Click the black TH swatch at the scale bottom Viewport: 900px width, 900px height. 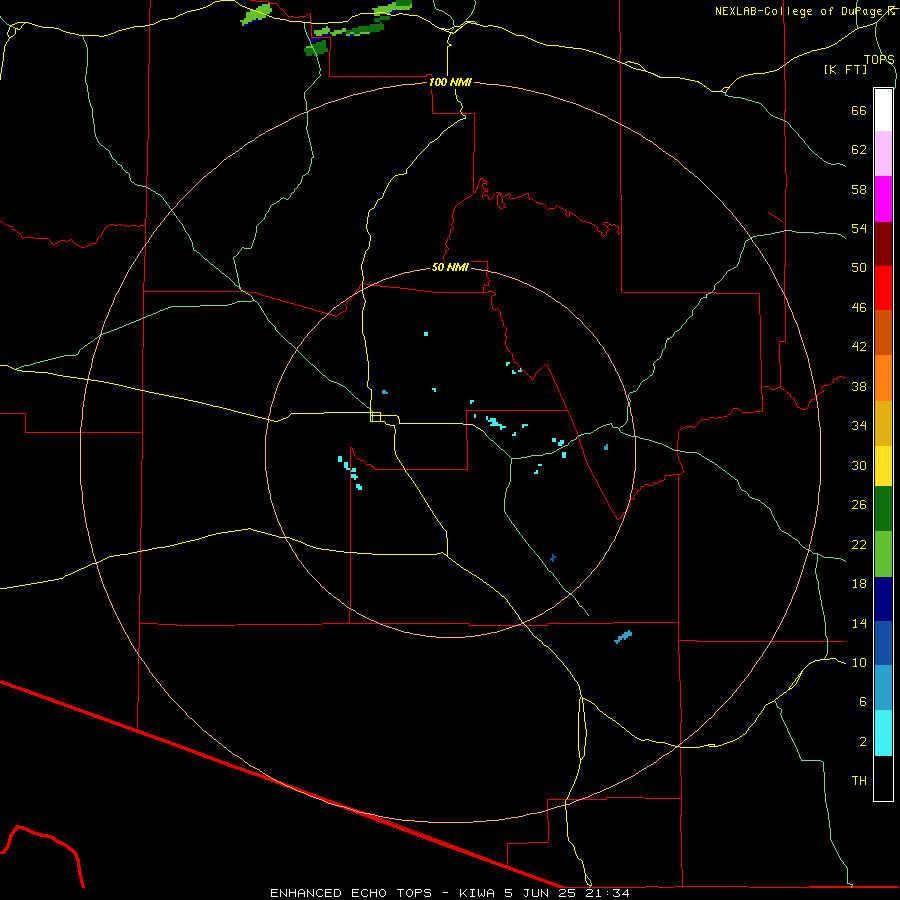point(883,778)
